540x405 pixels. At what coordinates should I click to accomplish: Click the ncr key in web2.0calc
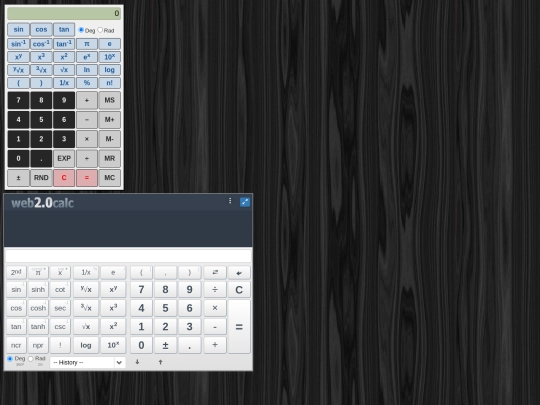[16, 345]
